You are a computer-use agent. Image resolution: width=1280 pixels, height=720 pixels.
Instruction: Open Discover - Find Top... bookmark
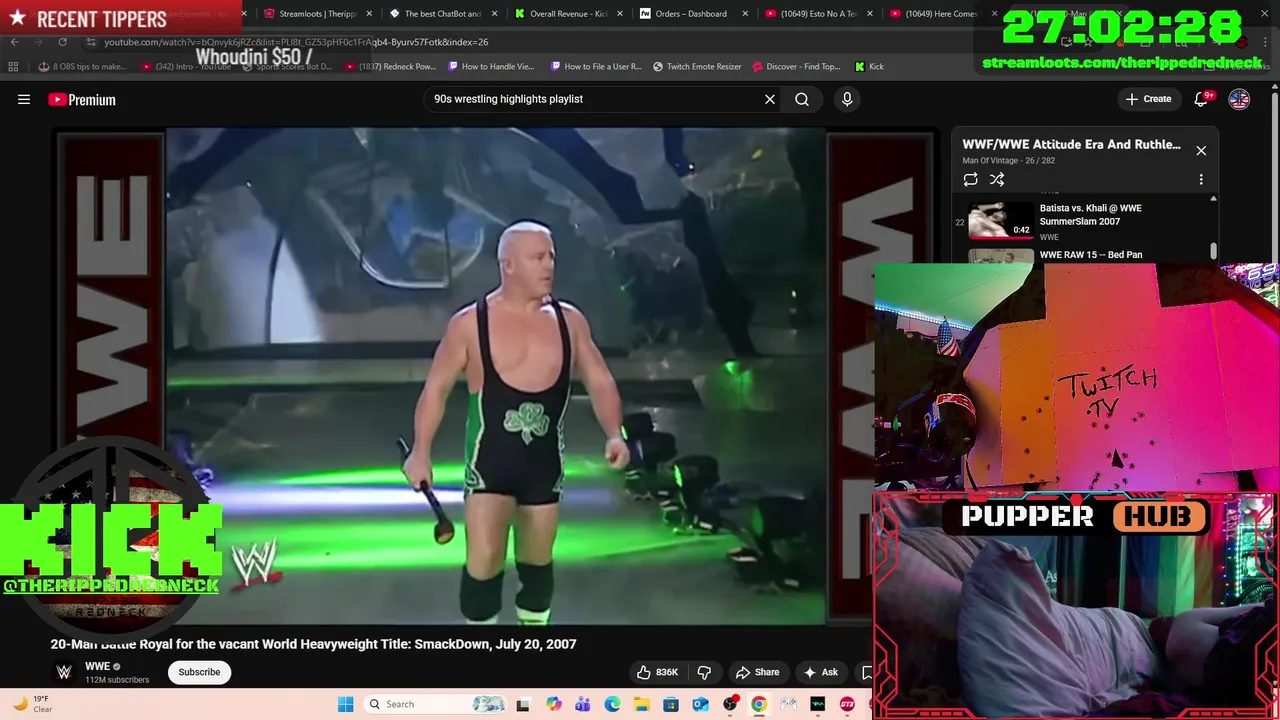[796, 66]
